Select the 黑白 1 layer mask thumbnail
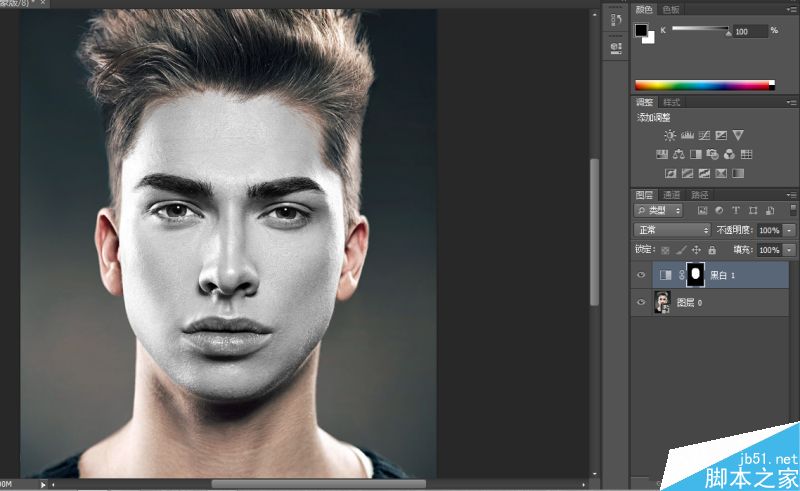 [x=695, y=275]
